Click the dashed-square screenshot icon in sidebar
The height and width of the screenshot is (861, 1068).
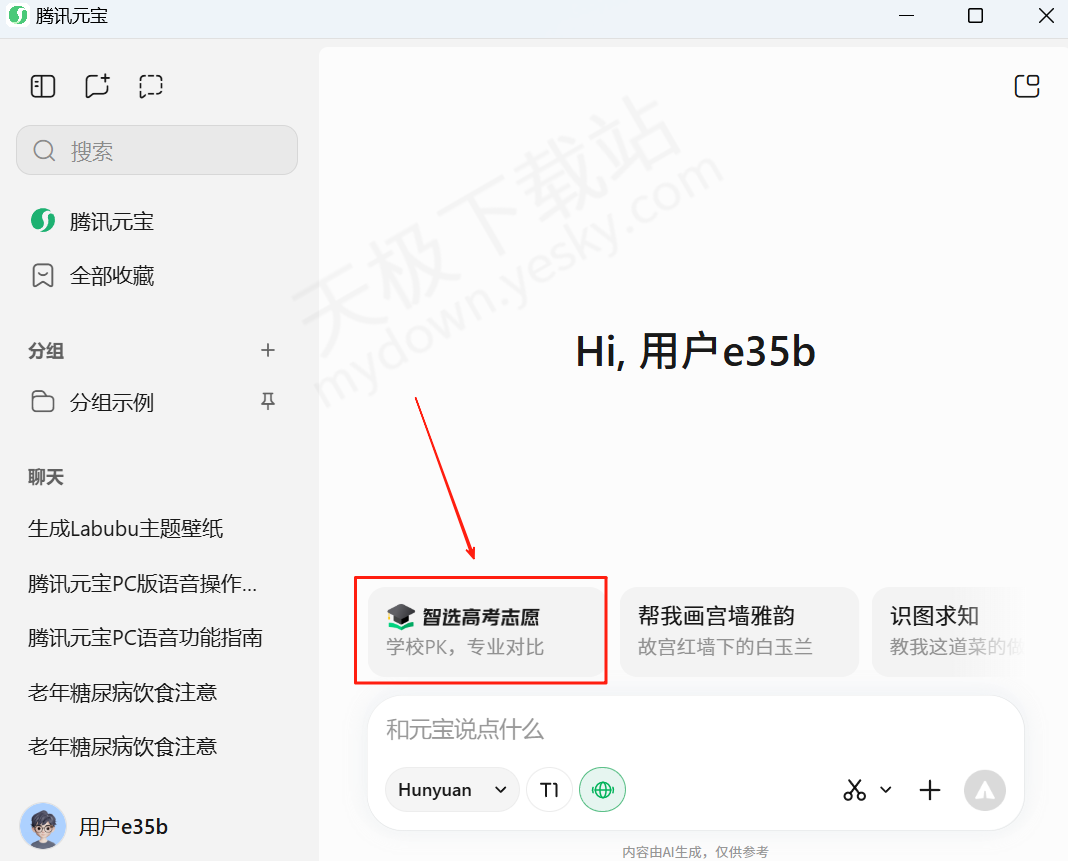click(x=151, y=87)
